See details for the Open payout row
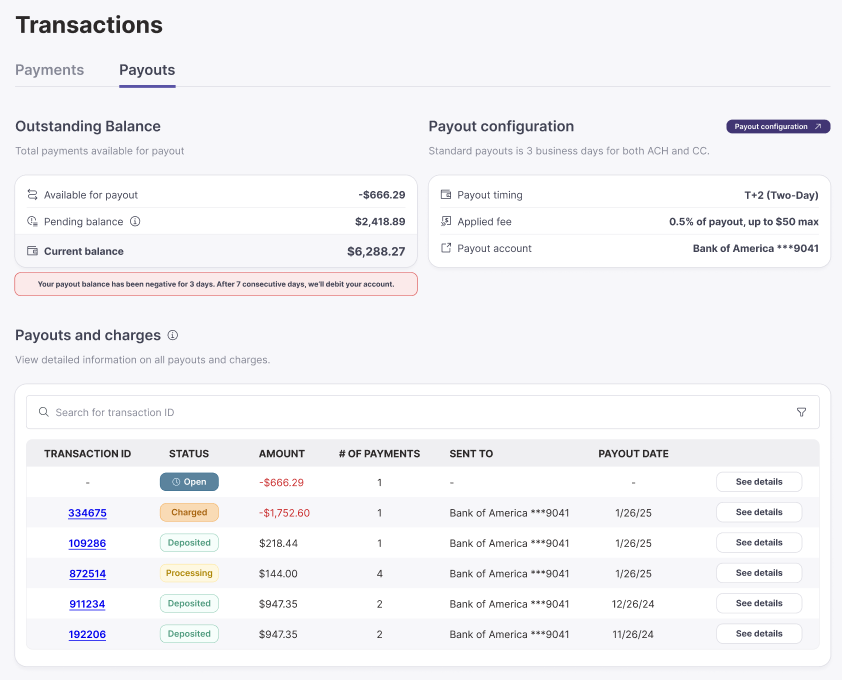The width and height of the screenshot is (842, 680). click(759, 482)
